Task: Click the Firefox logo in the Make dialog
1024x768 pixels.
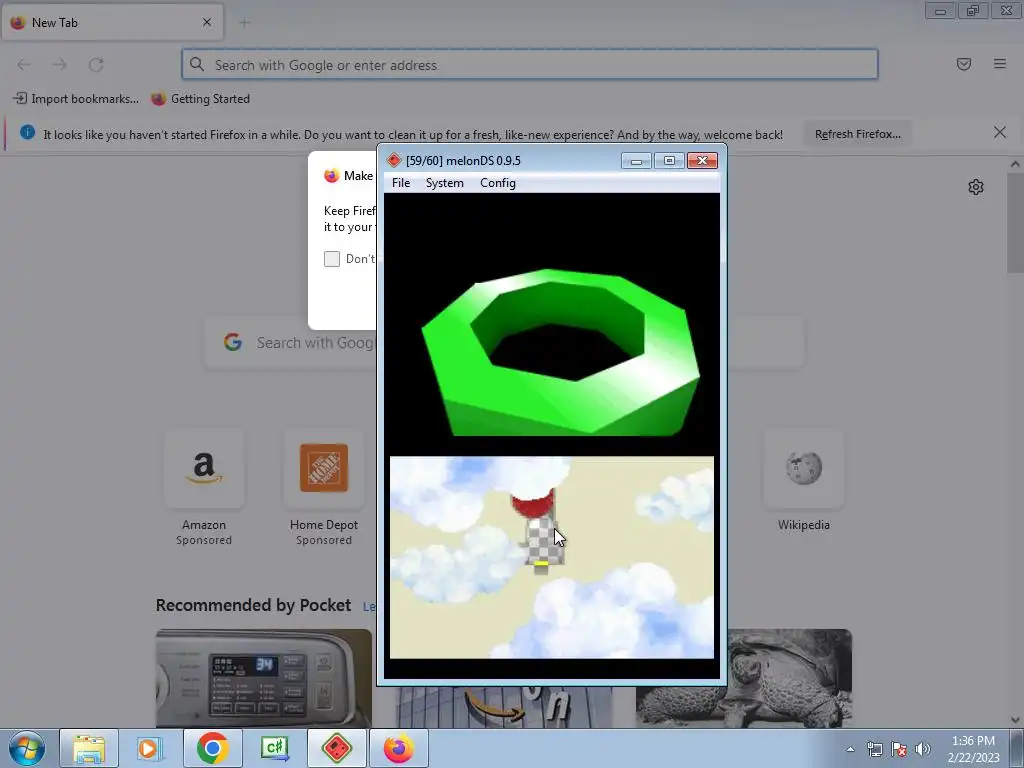Action: click(x=332, y=176)
